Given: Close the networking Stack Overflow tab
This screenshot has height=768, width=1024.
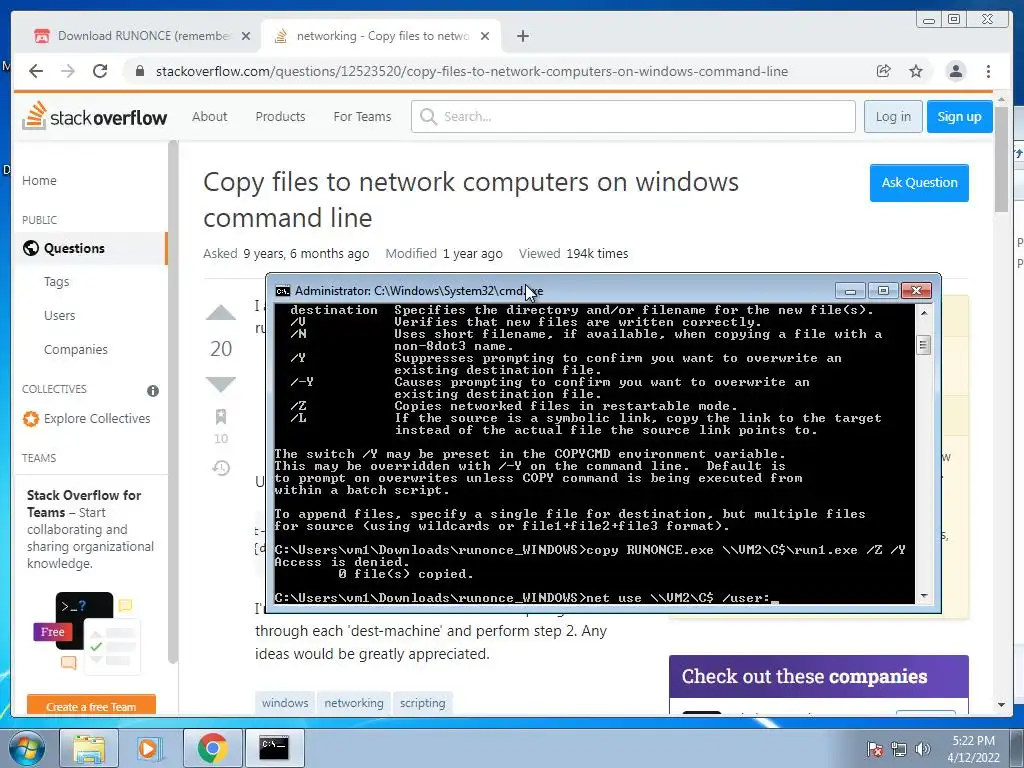Looking at the screenshot, I should [x=485, y=37].
